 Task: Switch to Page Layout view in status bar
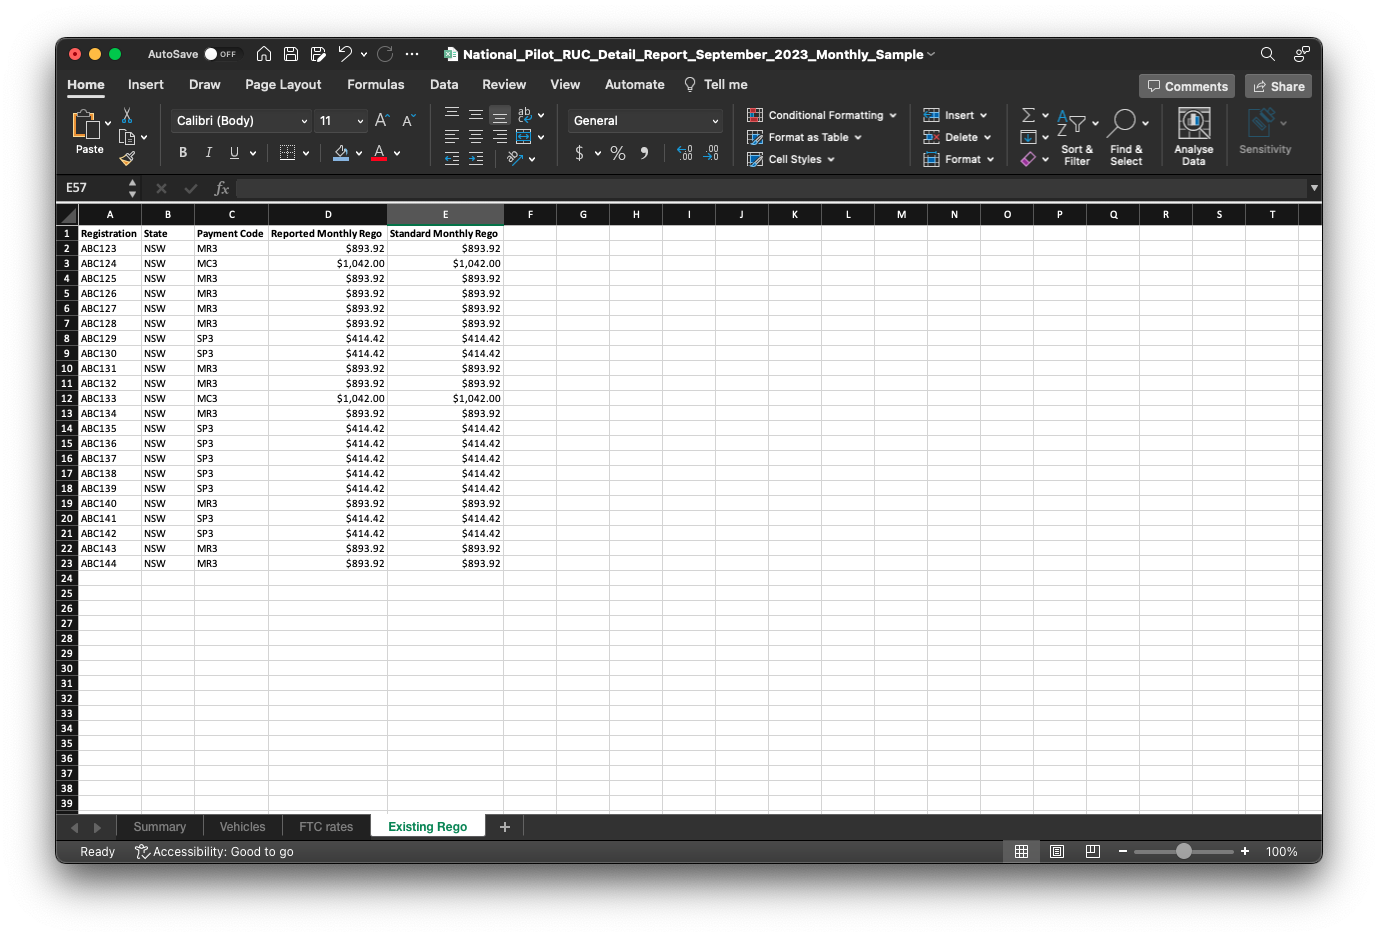(1057, 852)
